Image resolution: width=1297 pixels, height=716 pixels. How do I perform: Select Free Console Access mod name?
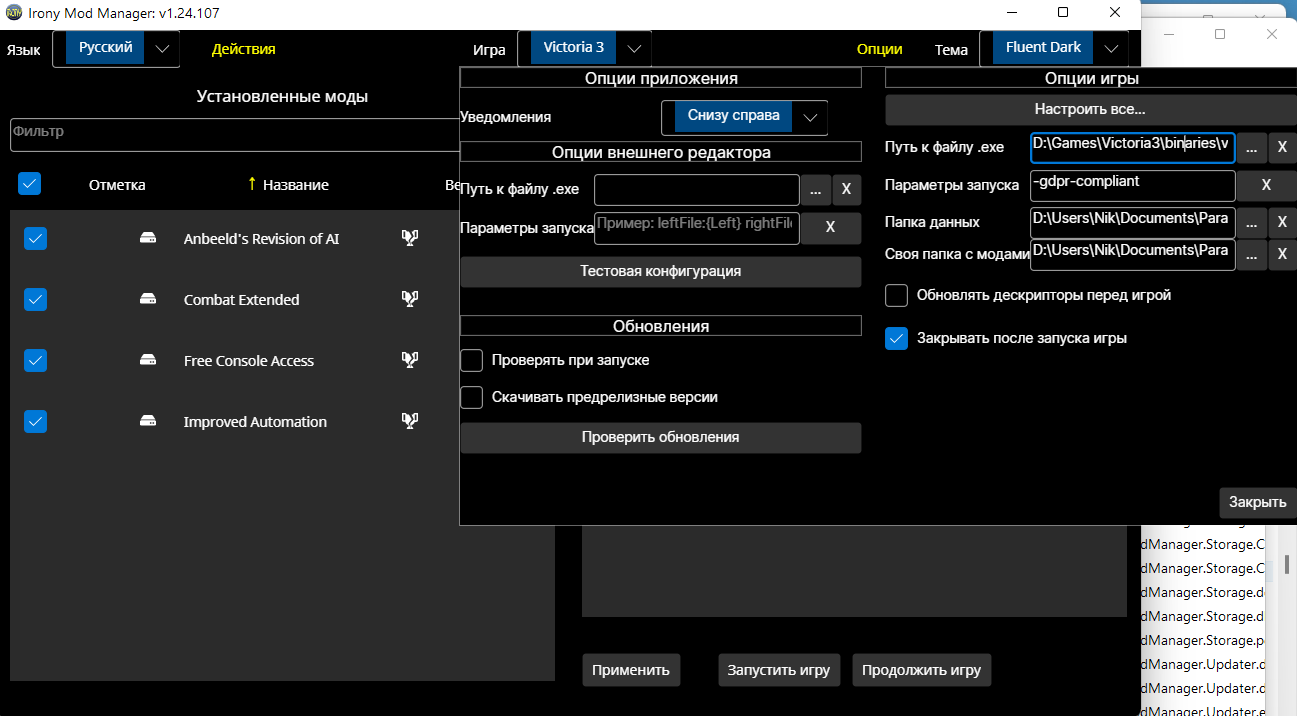click(249, 360)
